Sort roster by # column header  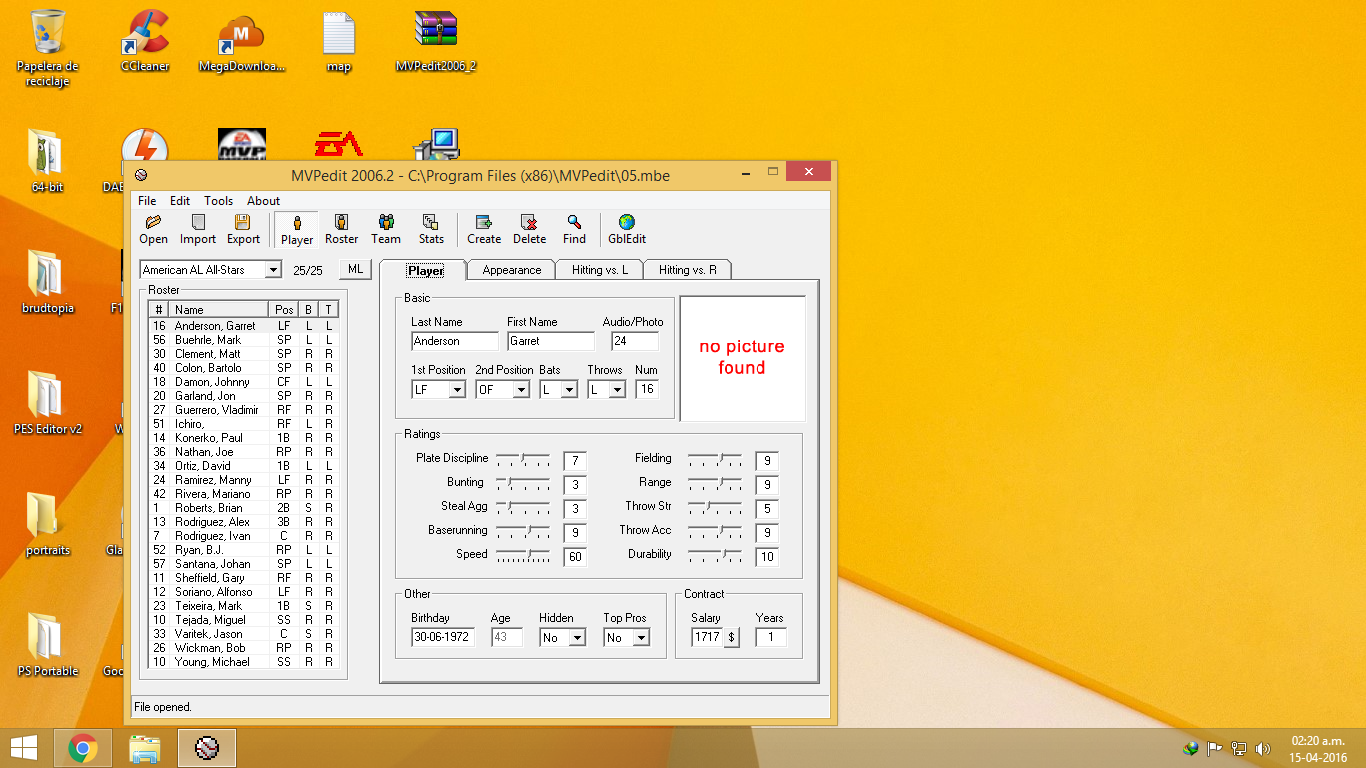159,310
